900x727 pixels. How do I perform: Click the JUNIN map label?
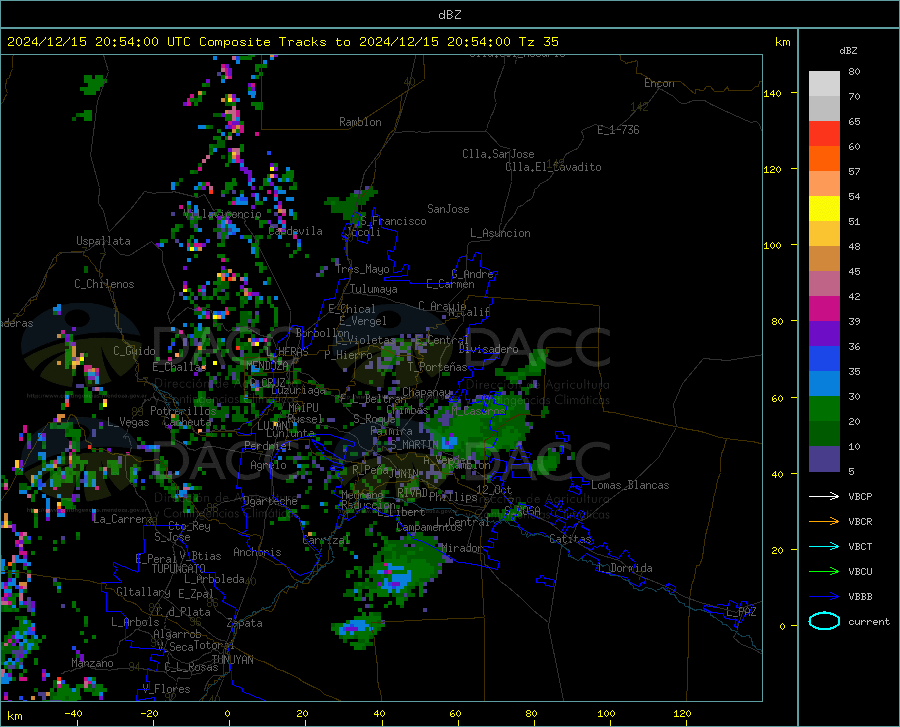pyautogui.click(x=404, y=473)
